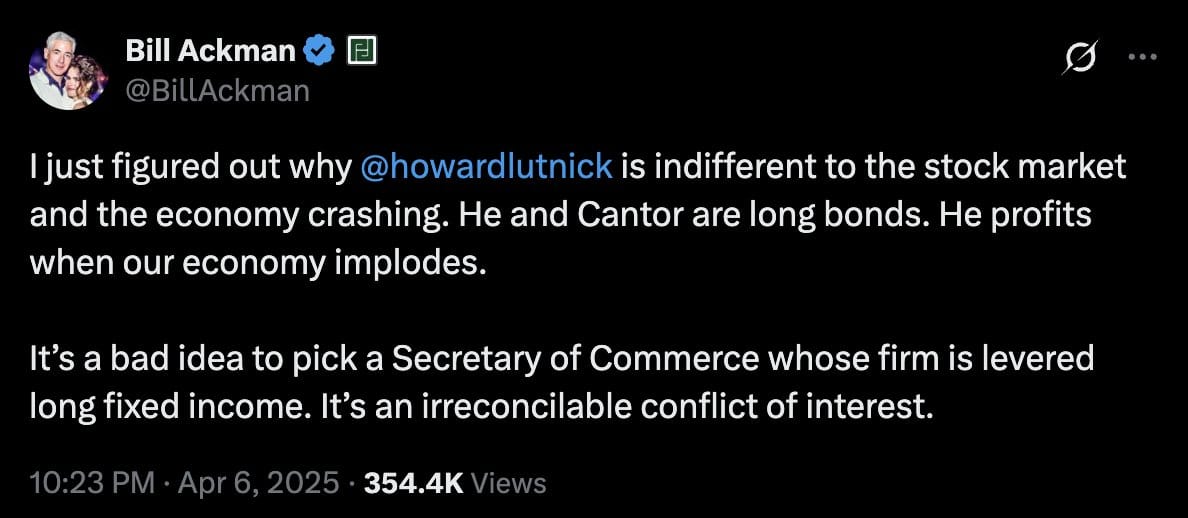Click the words 'I just figured out why'
Viewport: 1188px width, 518px height.
[192, 167]
